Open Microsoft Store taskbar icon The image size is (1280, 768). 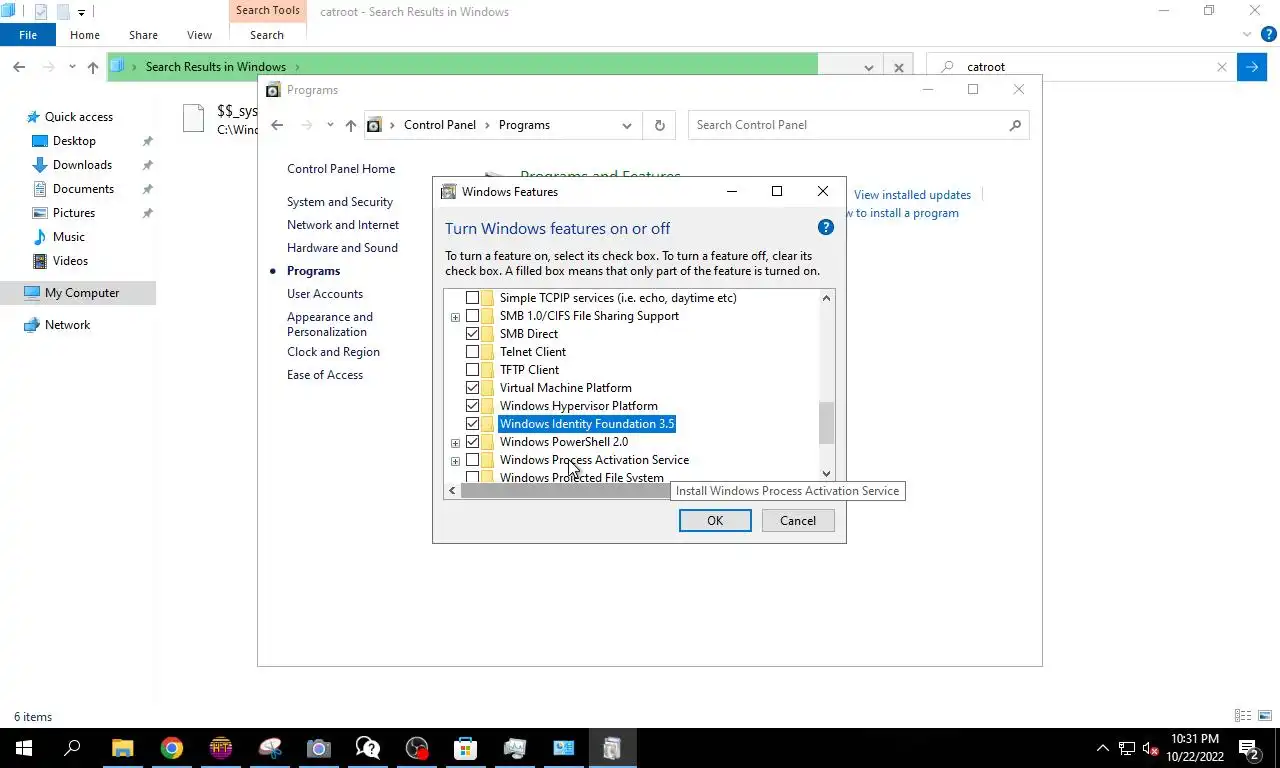pos(465,748)
